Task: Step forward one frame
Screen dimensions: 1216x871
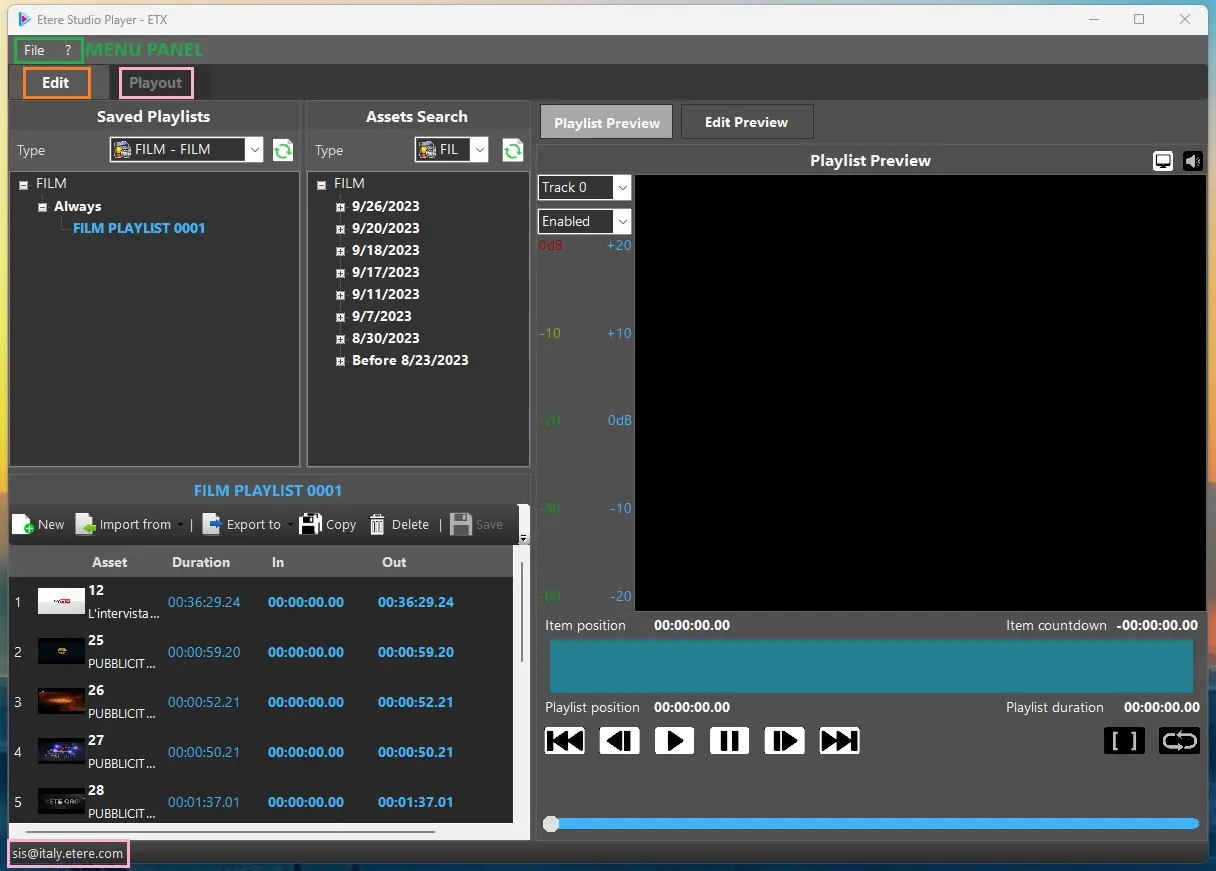Action: coord(784,741)
